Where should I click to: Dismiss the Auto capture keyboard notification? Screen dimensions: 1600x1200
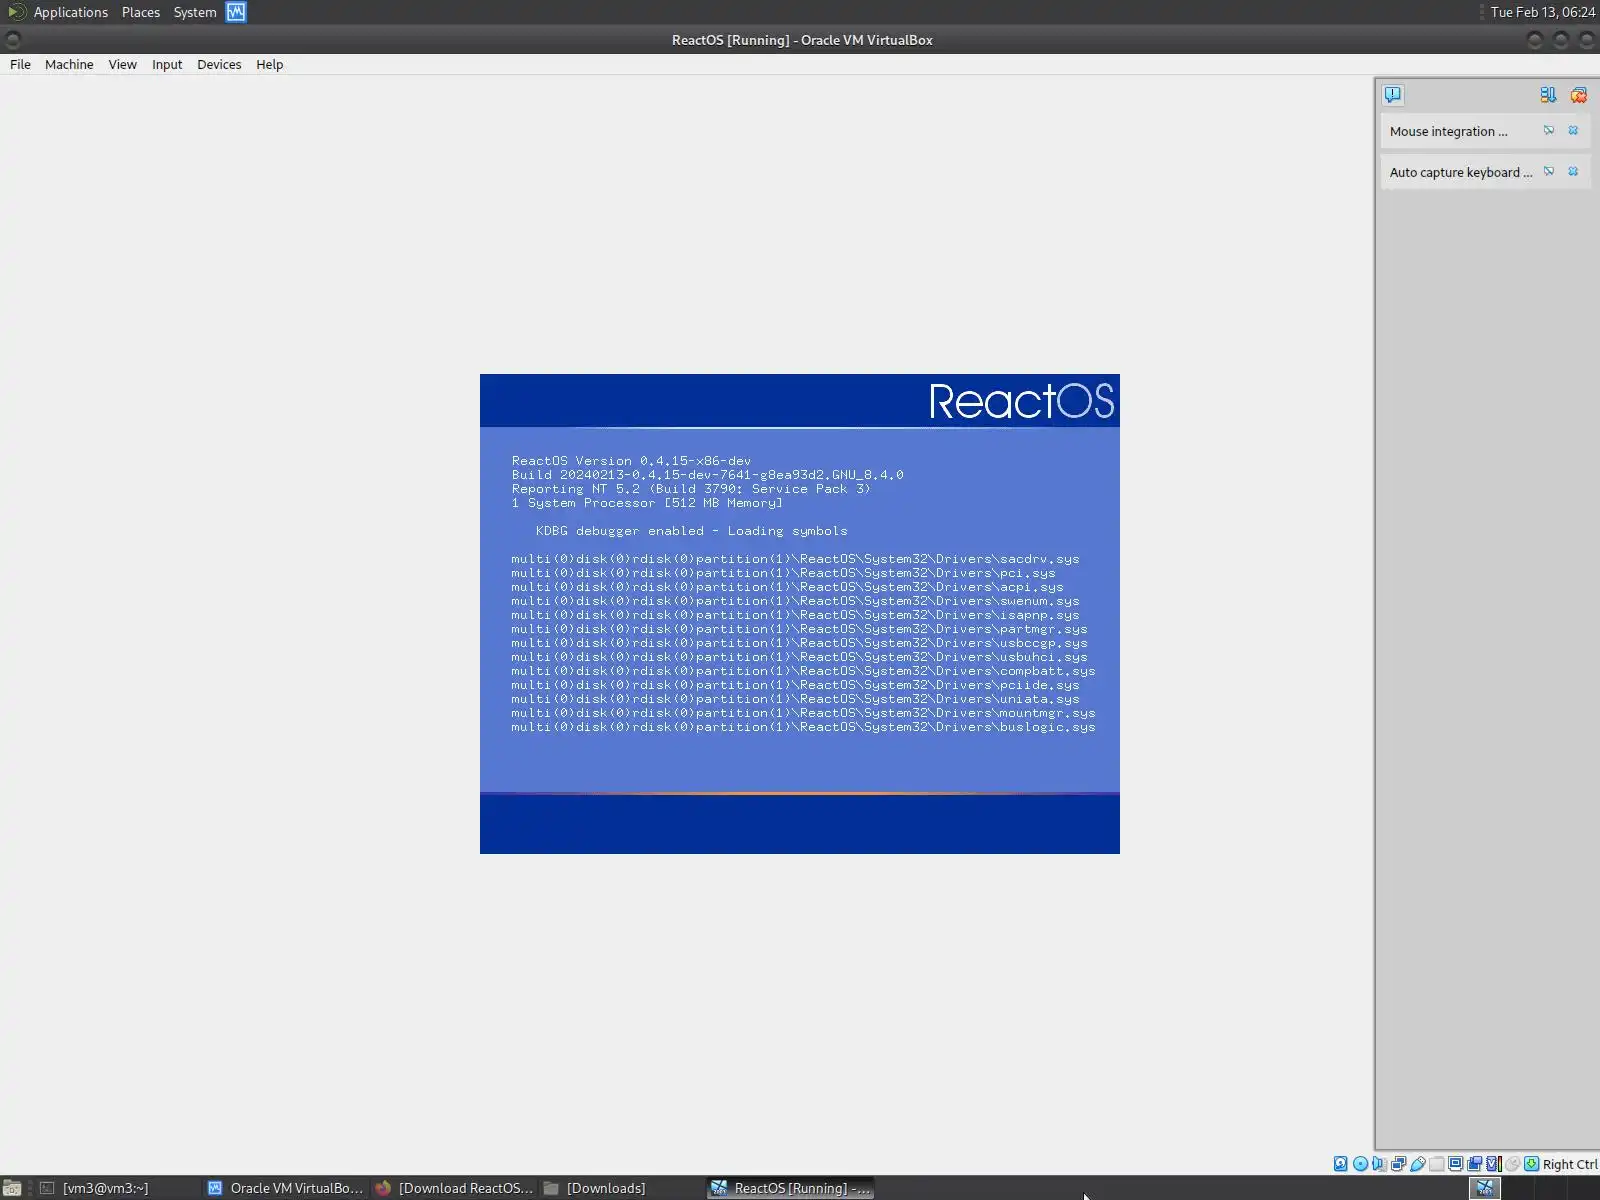(x=1573, y=172)
